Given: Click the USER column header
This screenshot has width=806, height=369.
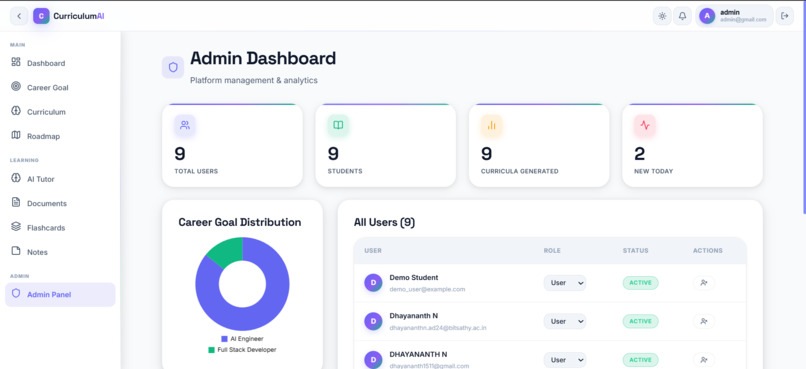Looking at the screenshot, I should 373,251.
